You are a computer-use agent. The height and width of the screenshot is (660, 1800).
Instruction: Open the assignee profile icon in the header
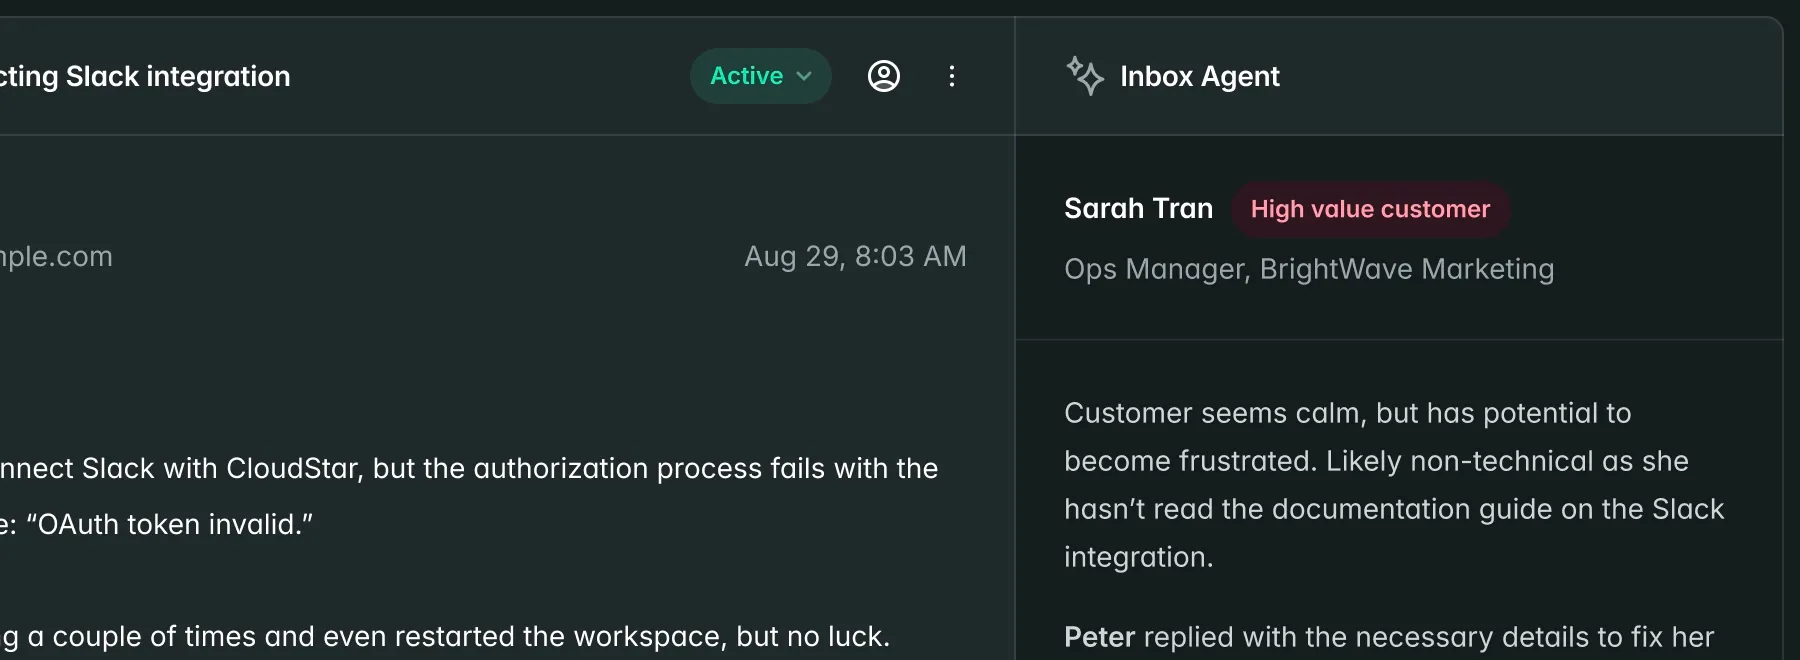coord(884,76)
